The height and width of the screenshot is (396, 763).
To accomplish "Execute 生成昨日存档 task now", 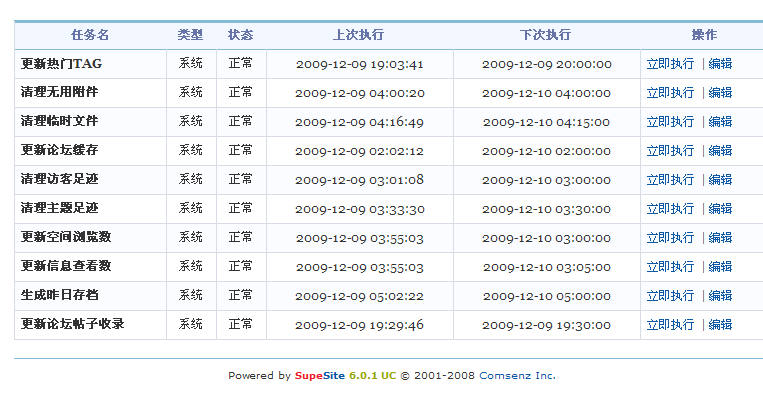I will 670,296.
